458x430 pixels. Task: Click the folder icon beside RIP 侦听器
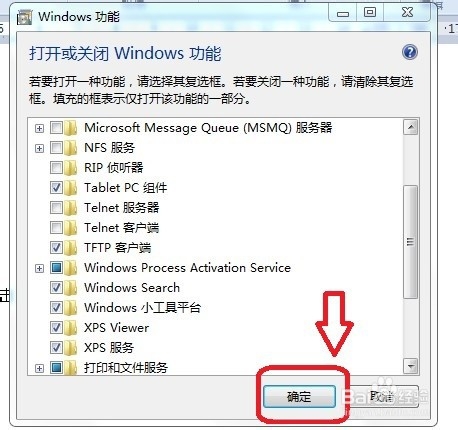[71, 168]
